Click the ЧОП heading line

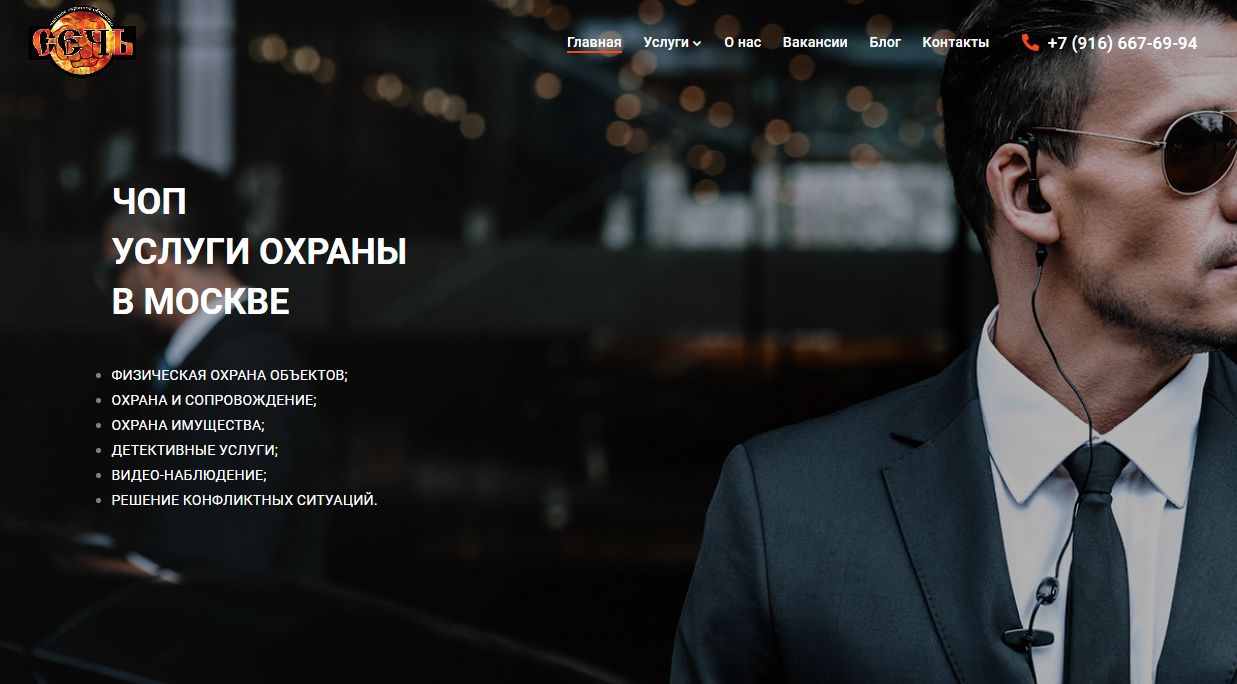149,202
